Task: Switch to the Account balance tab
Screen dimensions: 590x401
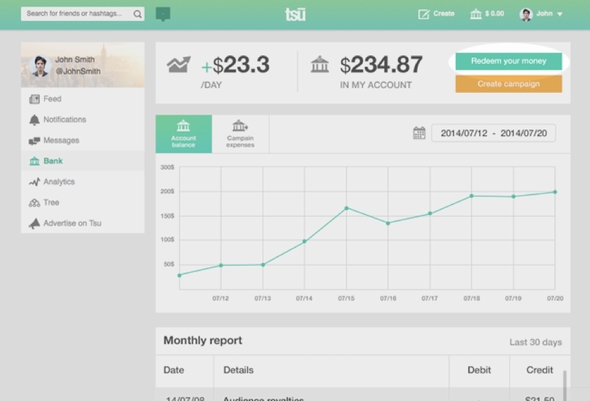Action: point(184,134)
